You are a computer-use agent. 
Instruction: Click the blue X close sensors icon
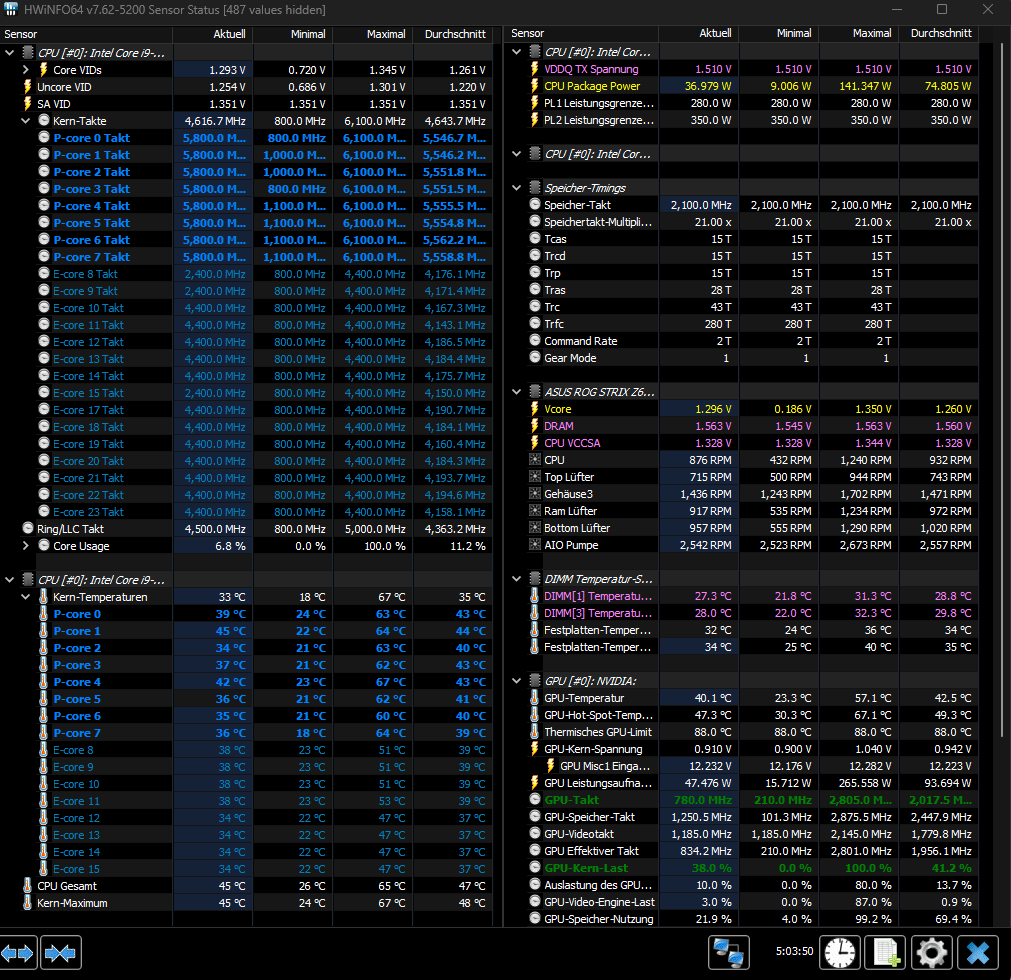(x=977, y=952)
